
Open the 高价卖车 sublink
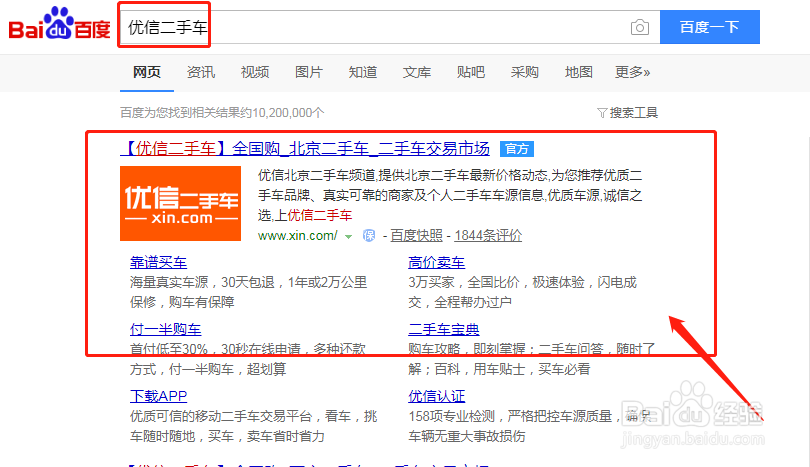point(437,262)
